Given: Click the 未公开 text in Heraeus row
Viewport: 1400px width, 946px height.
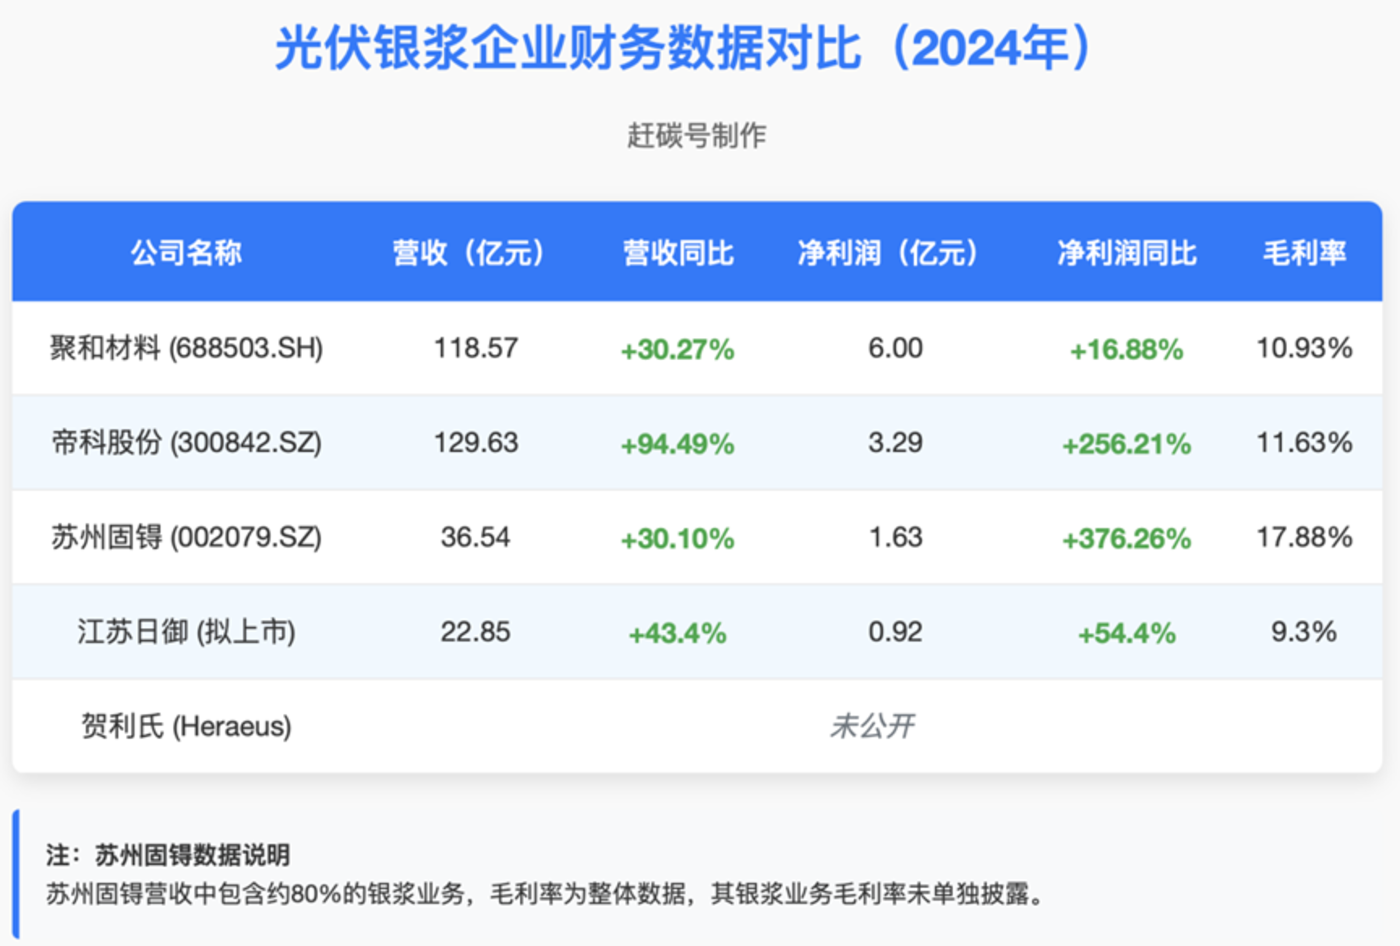Looking at the screenshot, I should tap(872, 726).
